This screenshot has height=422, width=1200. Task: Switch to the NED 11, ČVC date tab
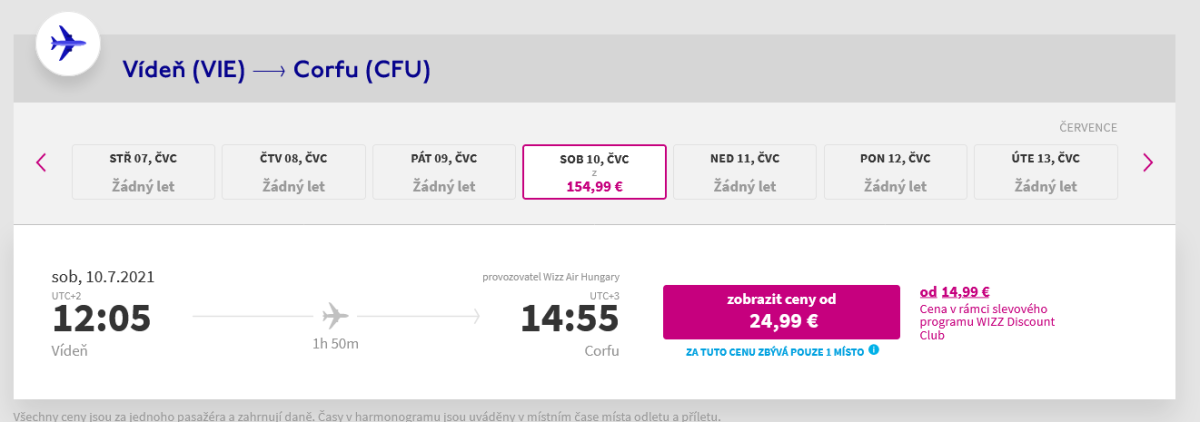(744, 172)
